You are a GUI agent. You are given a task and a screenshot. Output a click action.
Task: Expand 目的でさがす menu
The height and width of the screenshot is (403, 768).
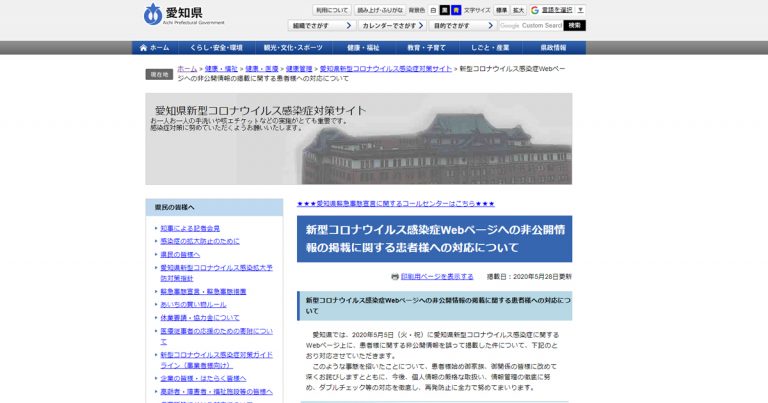tap(463, 25)
